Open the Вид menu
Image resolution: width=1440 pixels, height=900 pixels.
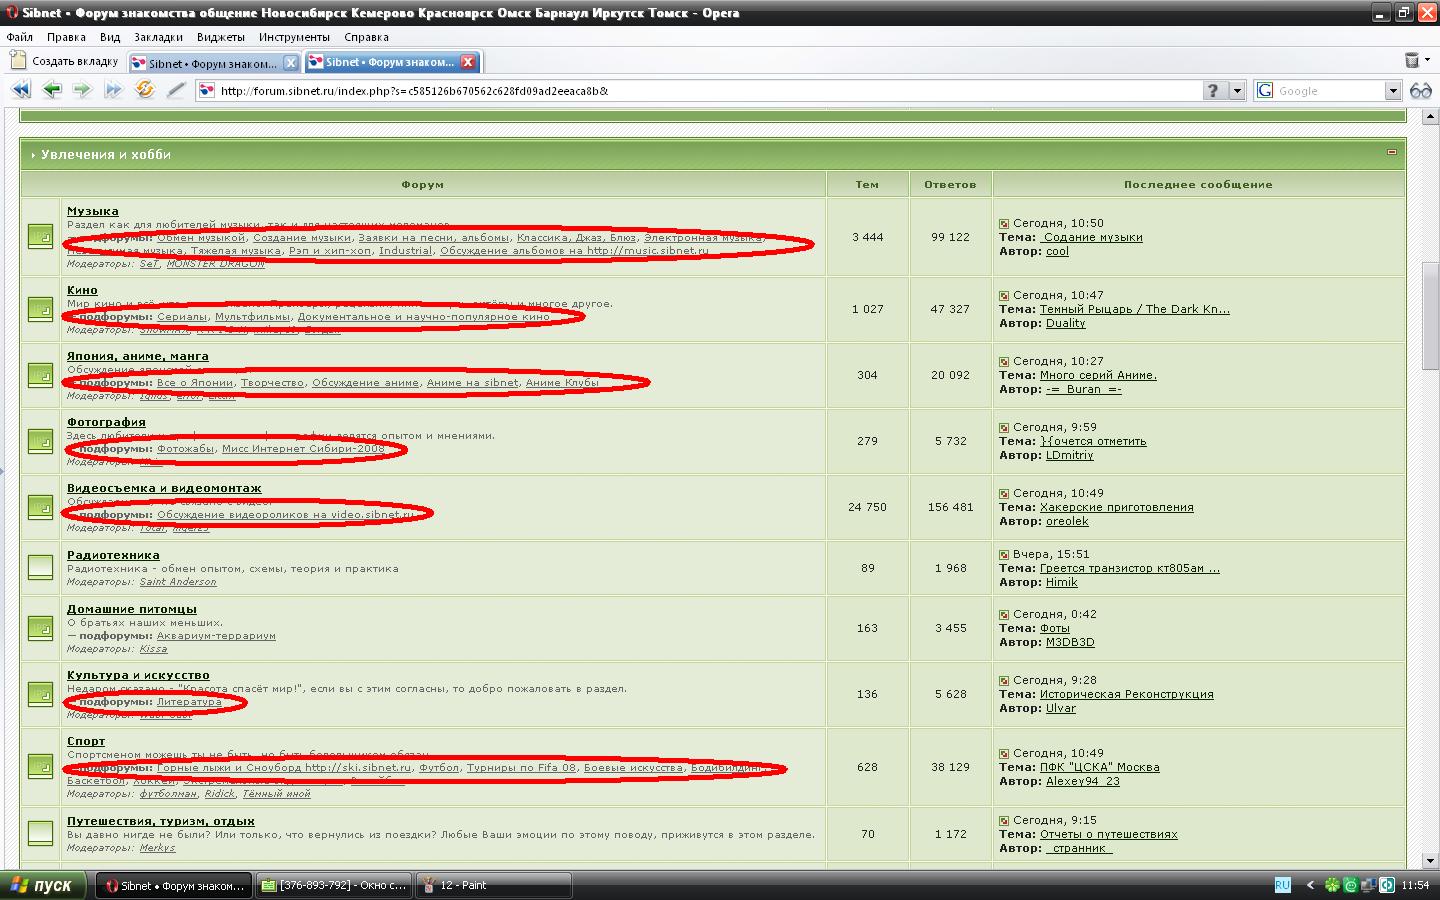(x=110, y=37)
